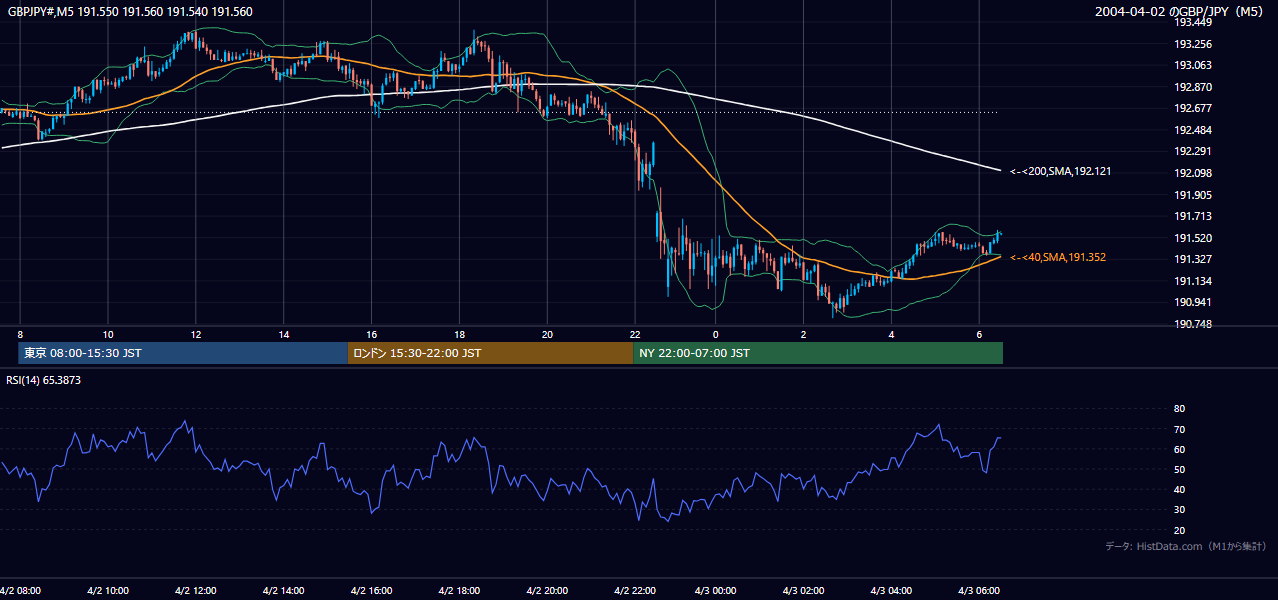Screen dimensions: 1278x600
Task: Click price axis value 192.098
Action: [1192, 173]
